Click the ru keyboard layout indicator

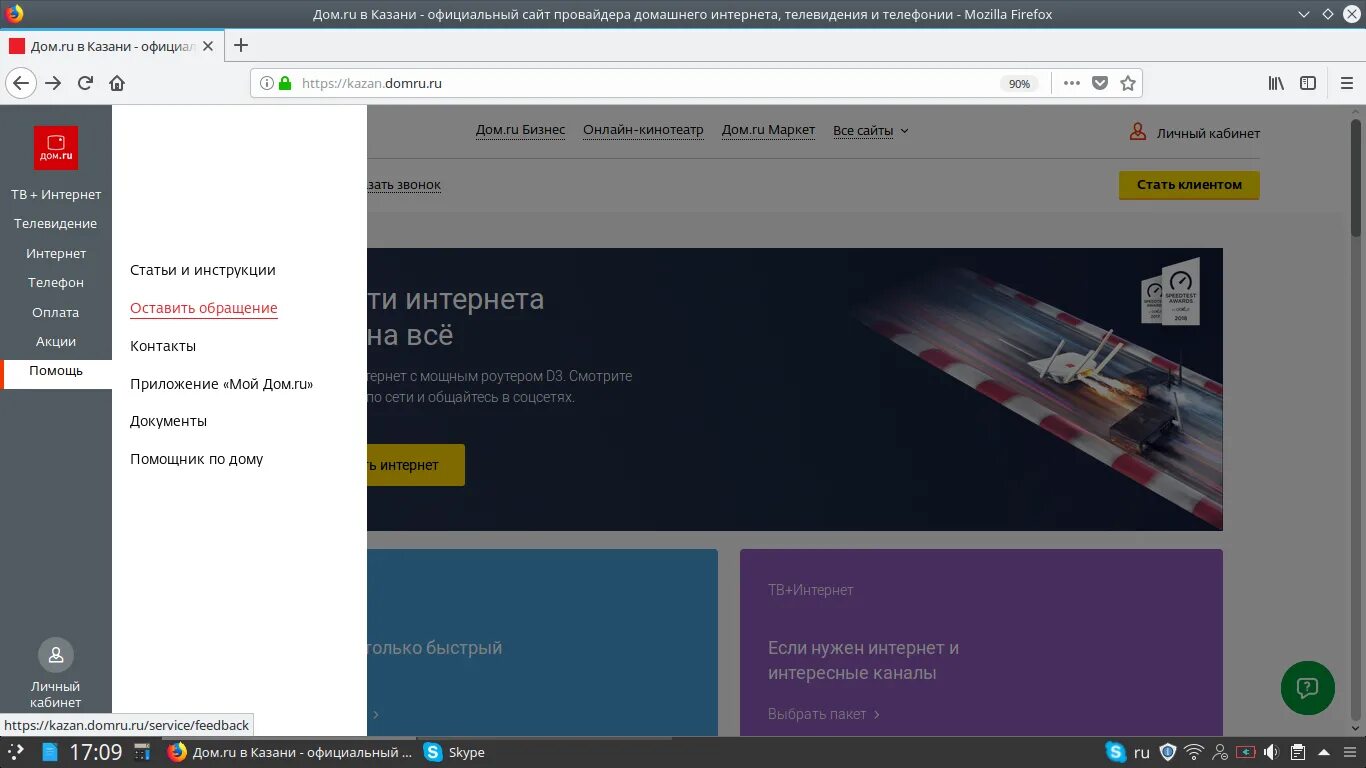click(1142, 752)
